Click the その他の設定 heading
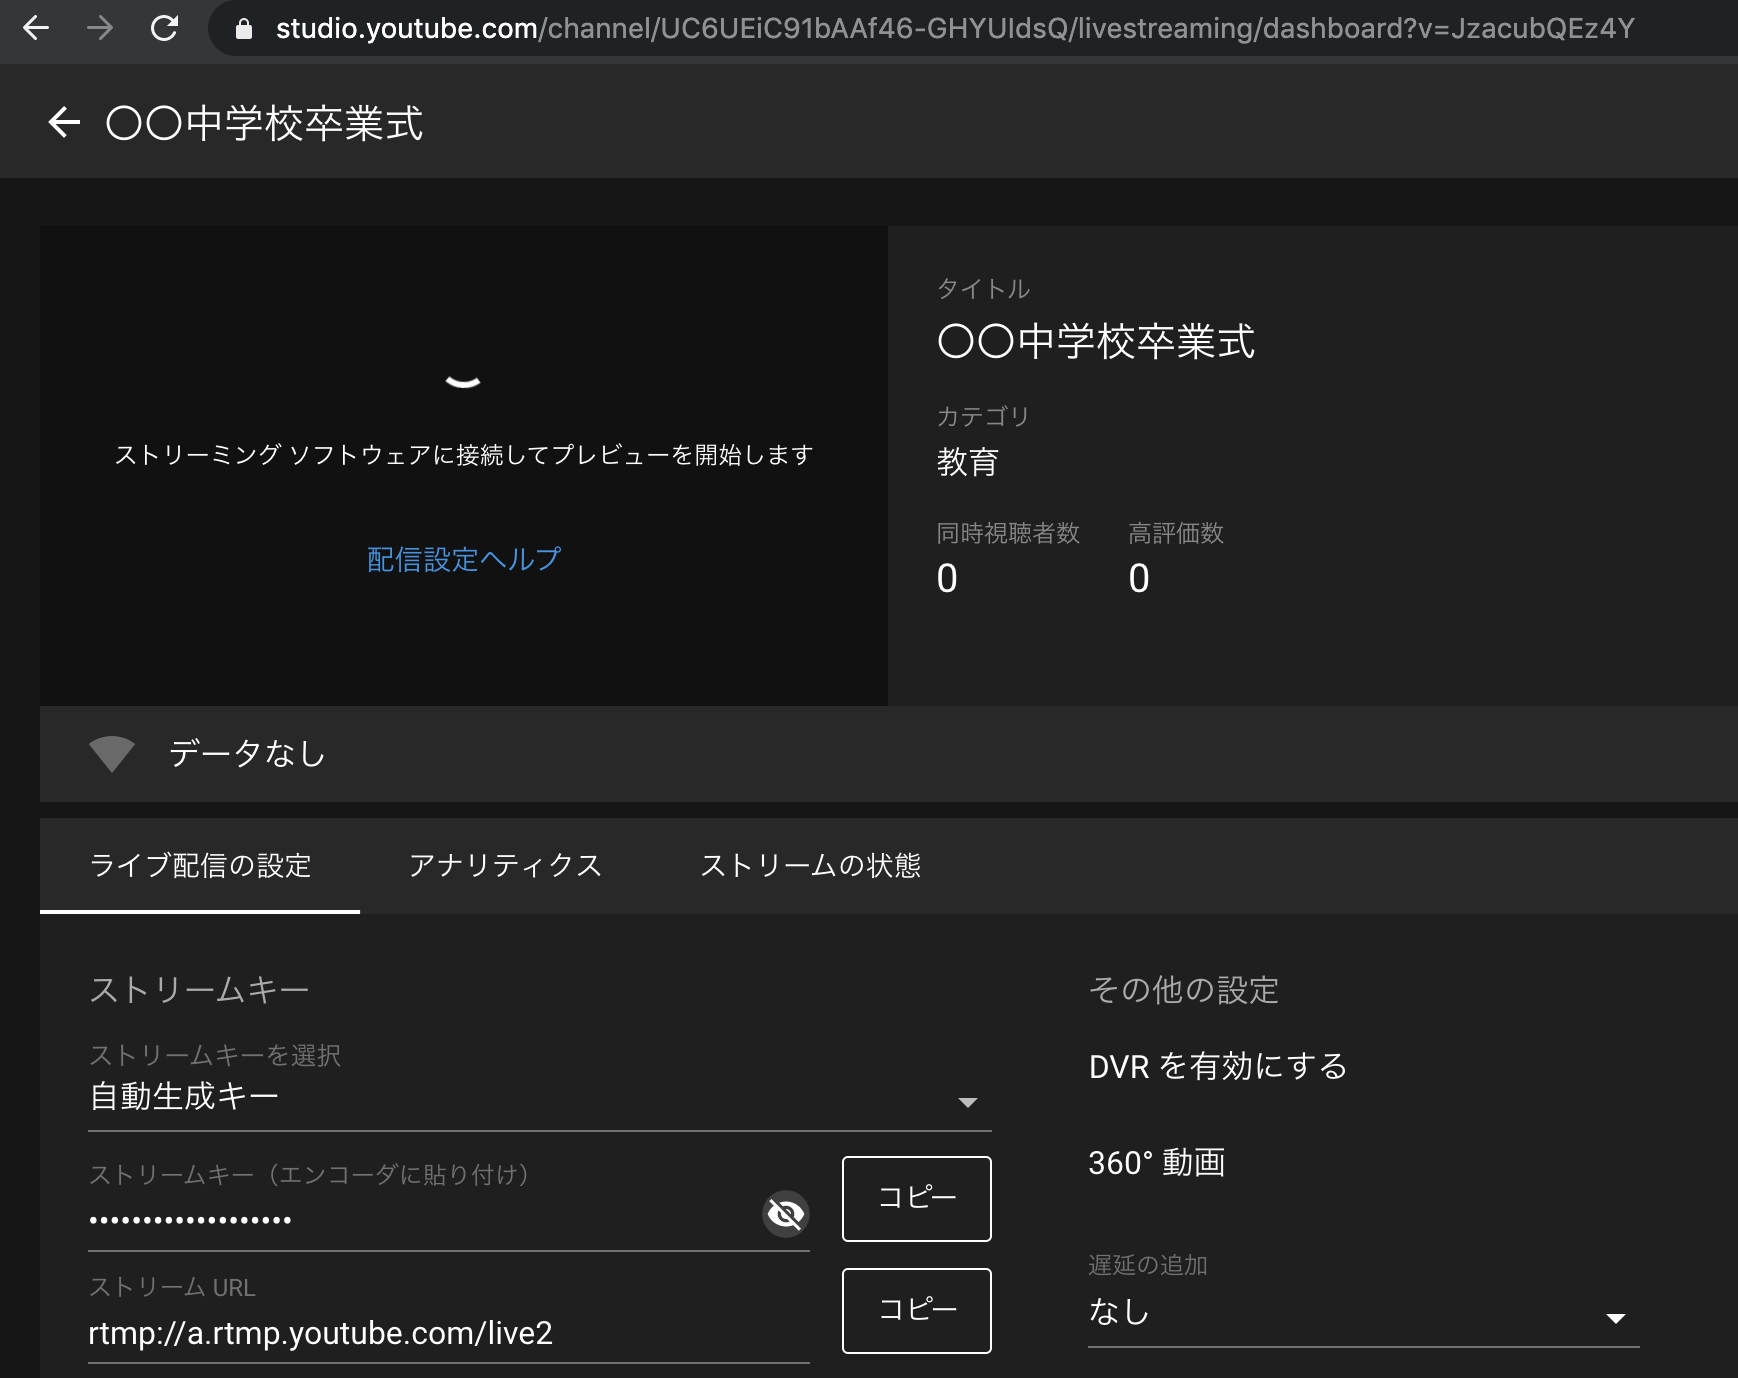The height and width of the screenshot is (1378, 1738). point(1184,990)
